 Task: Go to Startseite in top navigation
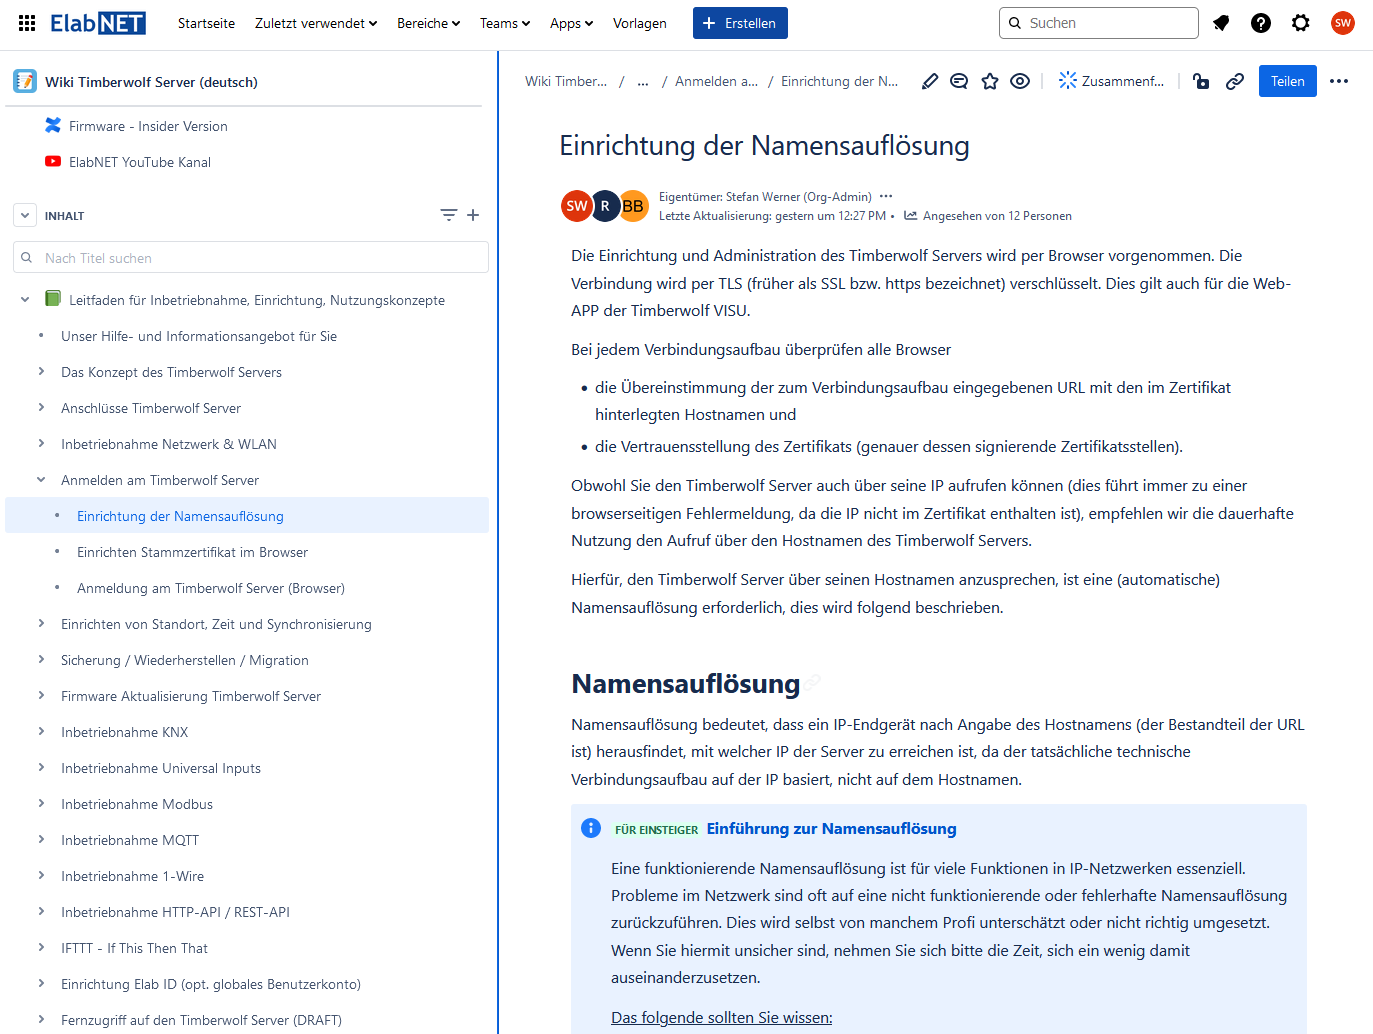coord(206,23)
